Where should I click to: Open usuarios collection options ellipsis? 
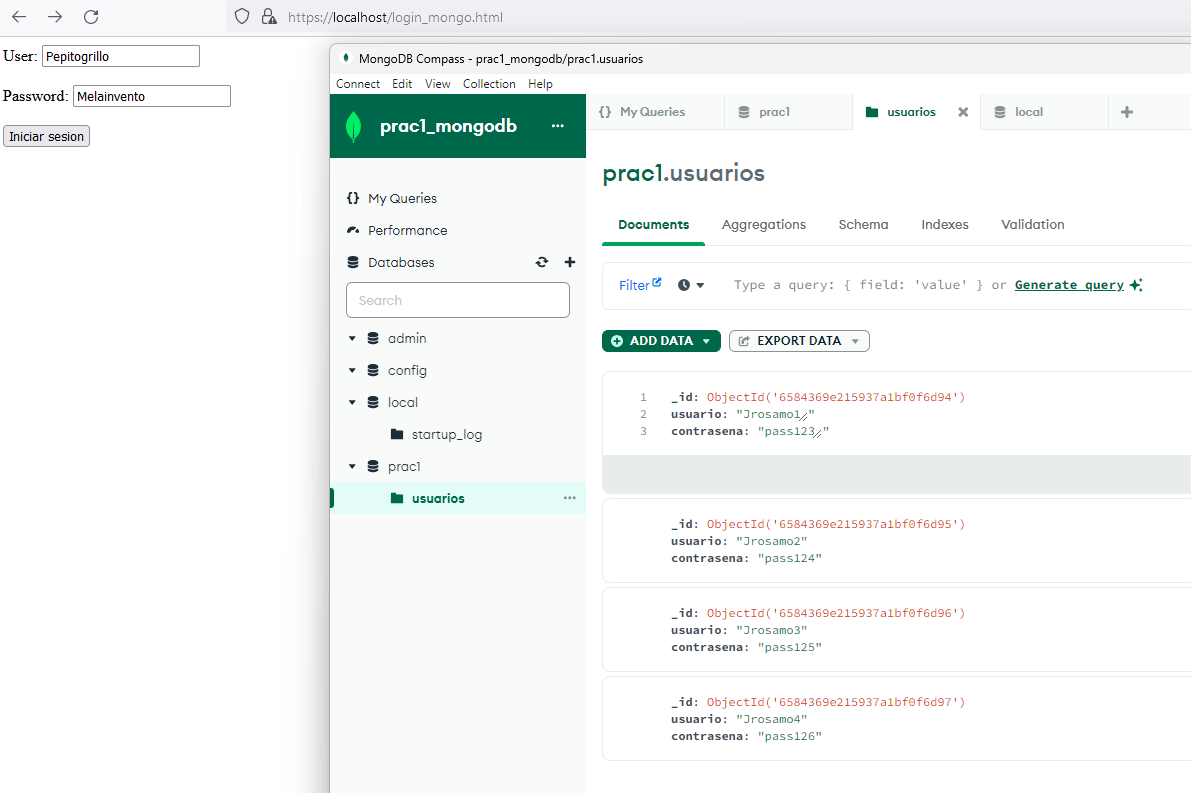tap(570, 498)
